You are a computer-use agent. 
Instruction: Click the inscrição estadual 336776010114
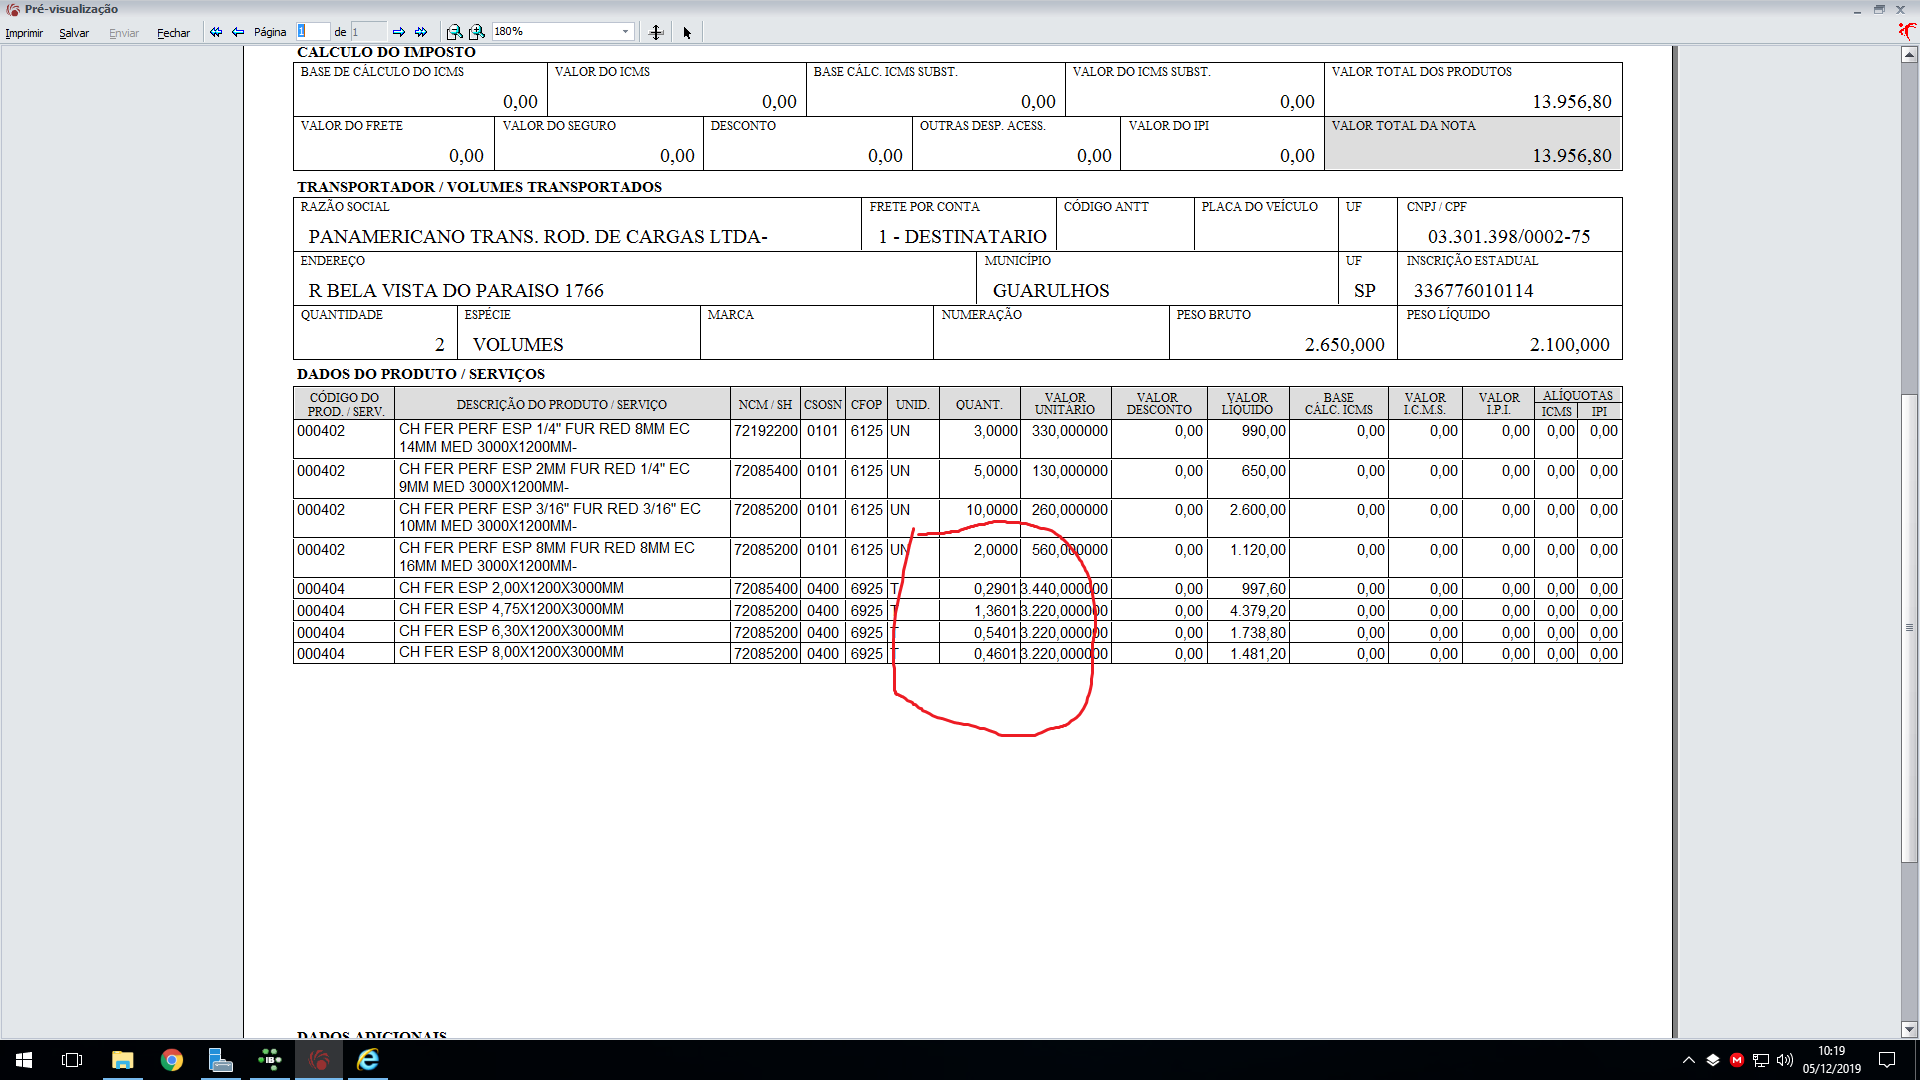1473,291
